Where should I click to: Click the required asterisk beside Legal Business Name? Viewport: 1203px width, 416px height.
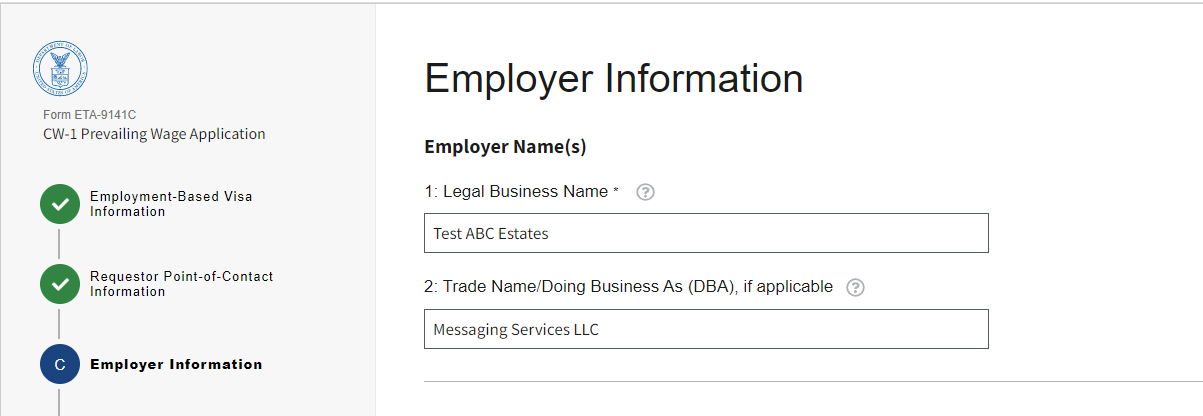tap(616, 191)
